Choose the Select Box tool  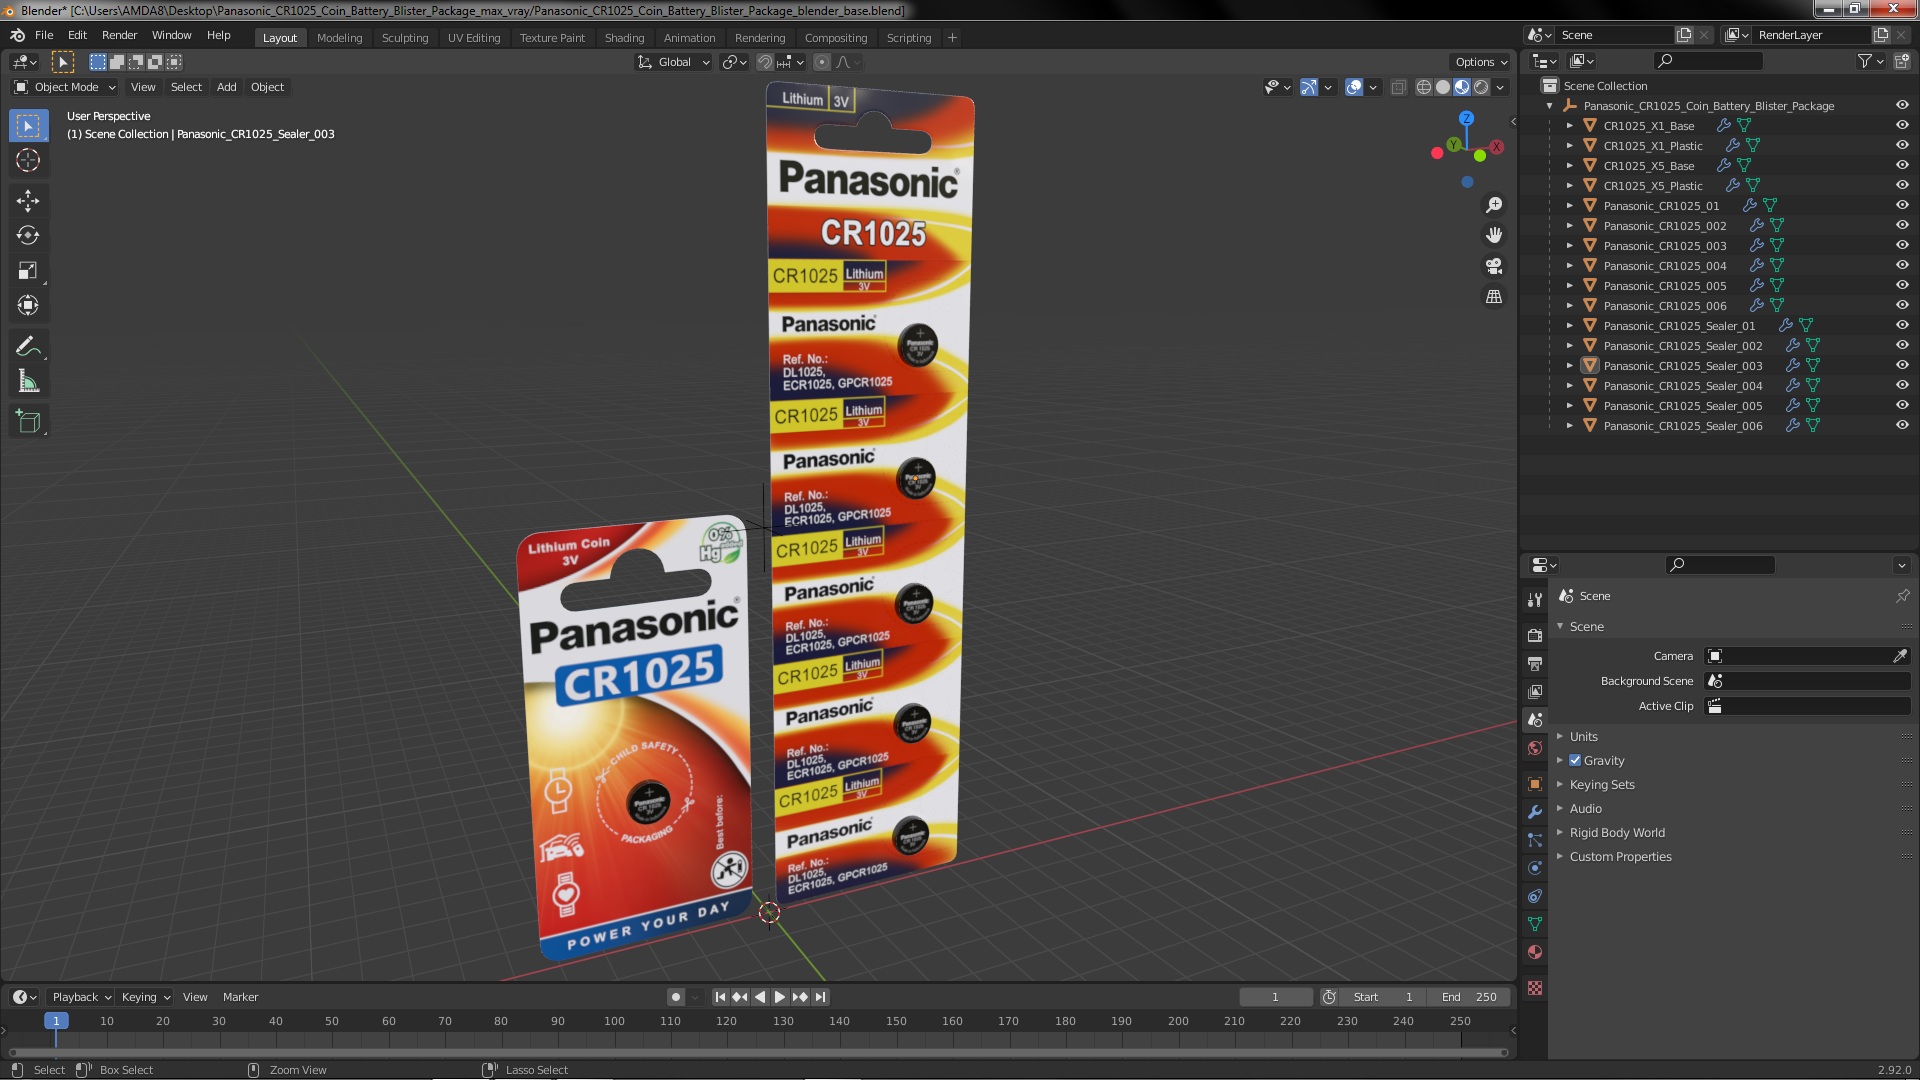[28, 126]
